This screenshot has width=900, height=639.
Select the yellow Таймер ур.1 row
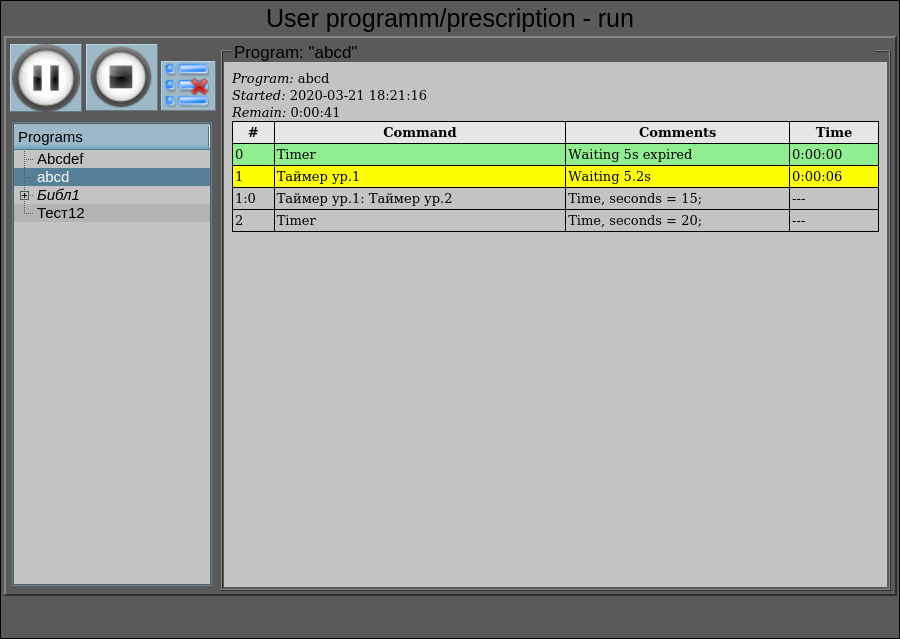pos(419,177)
